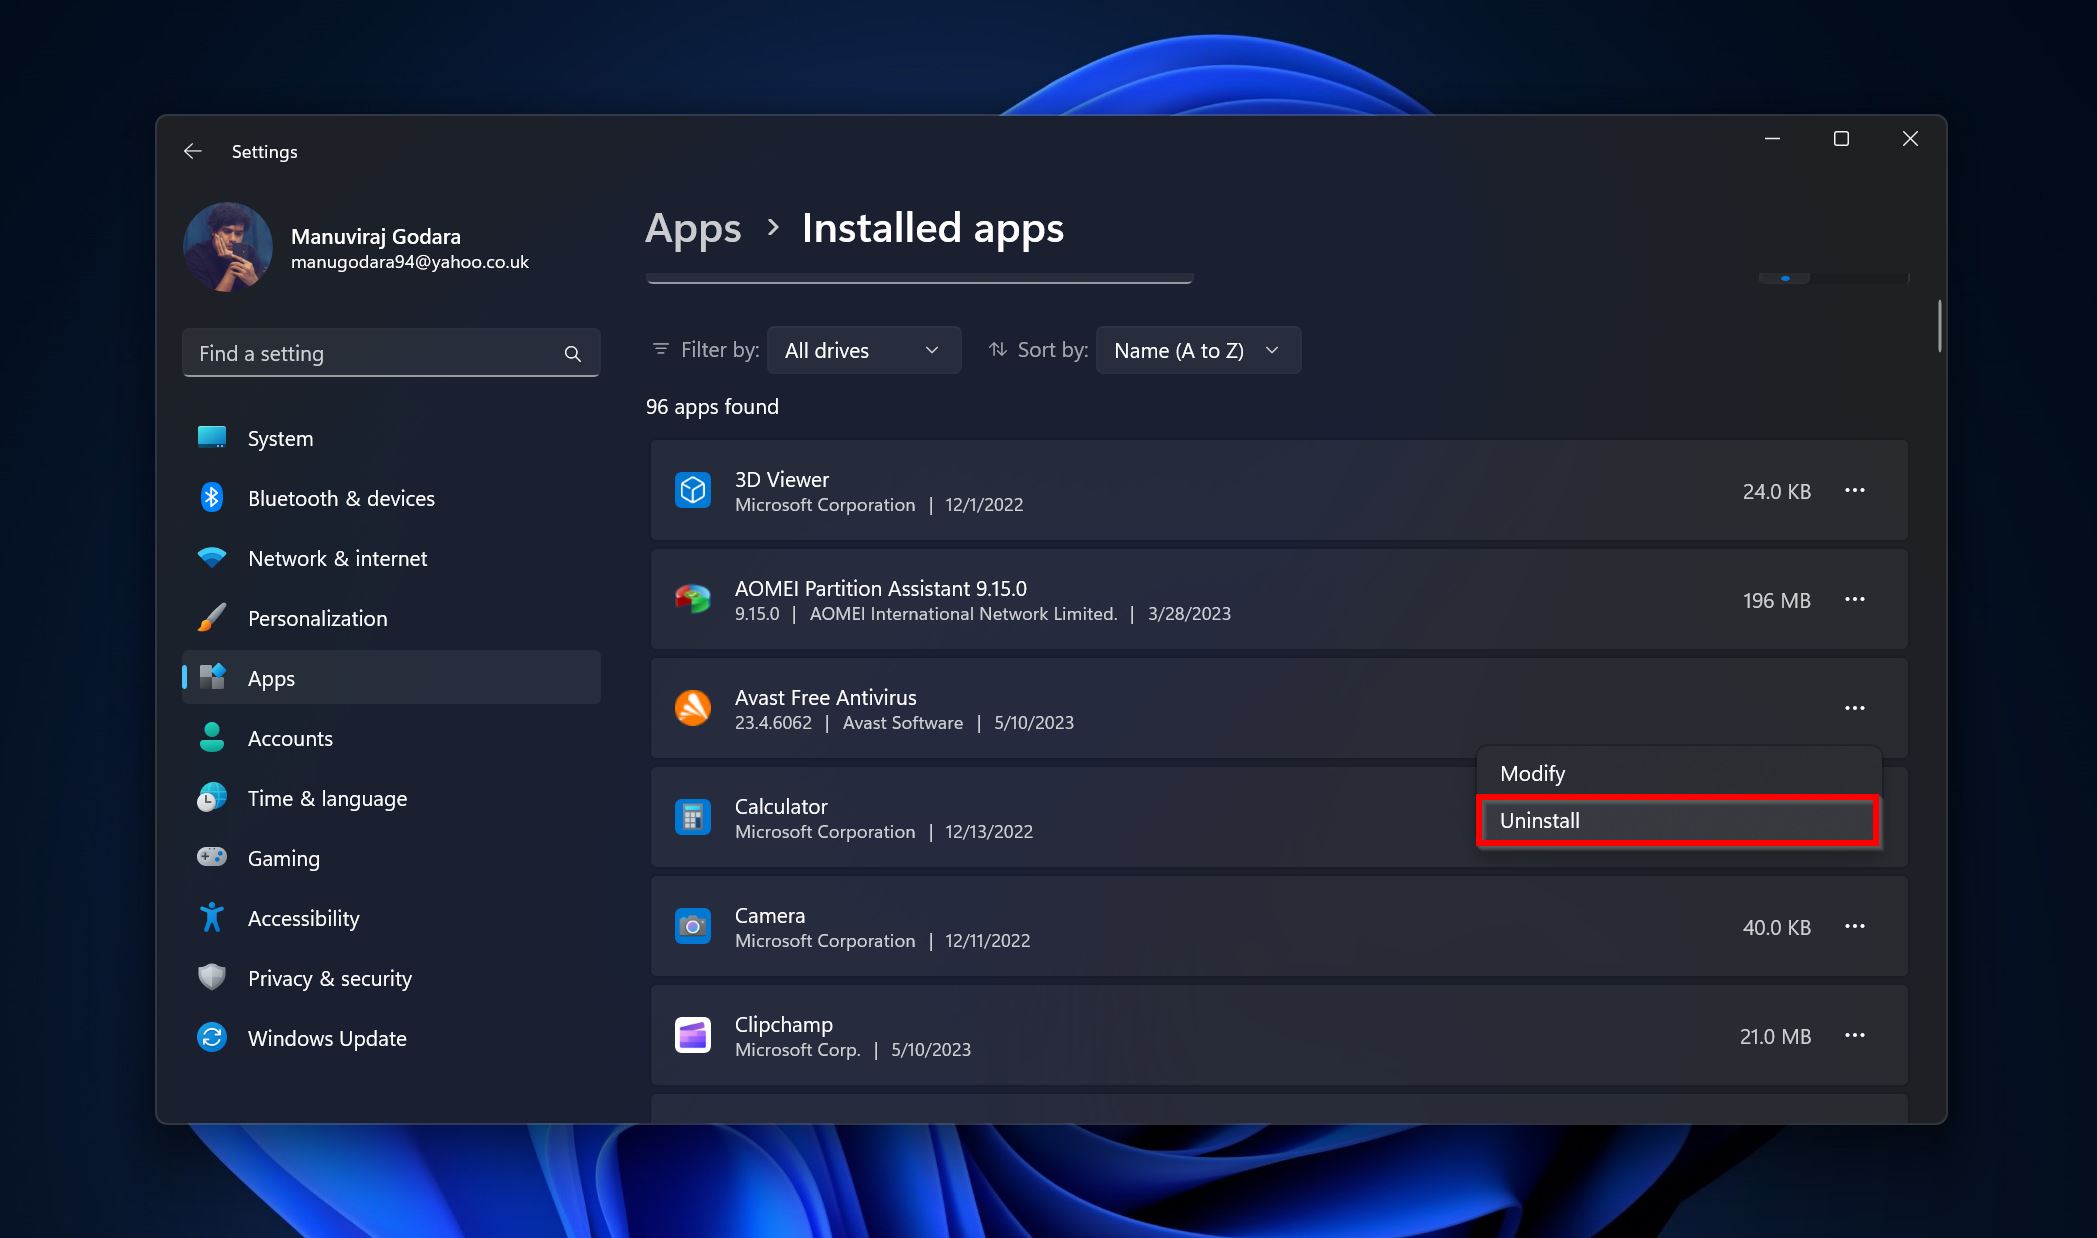Open the Network & internet Wi-Fi icon
Image resolution: width=2097 pixels, height=1238 pixels.
[x=212, y=558]
